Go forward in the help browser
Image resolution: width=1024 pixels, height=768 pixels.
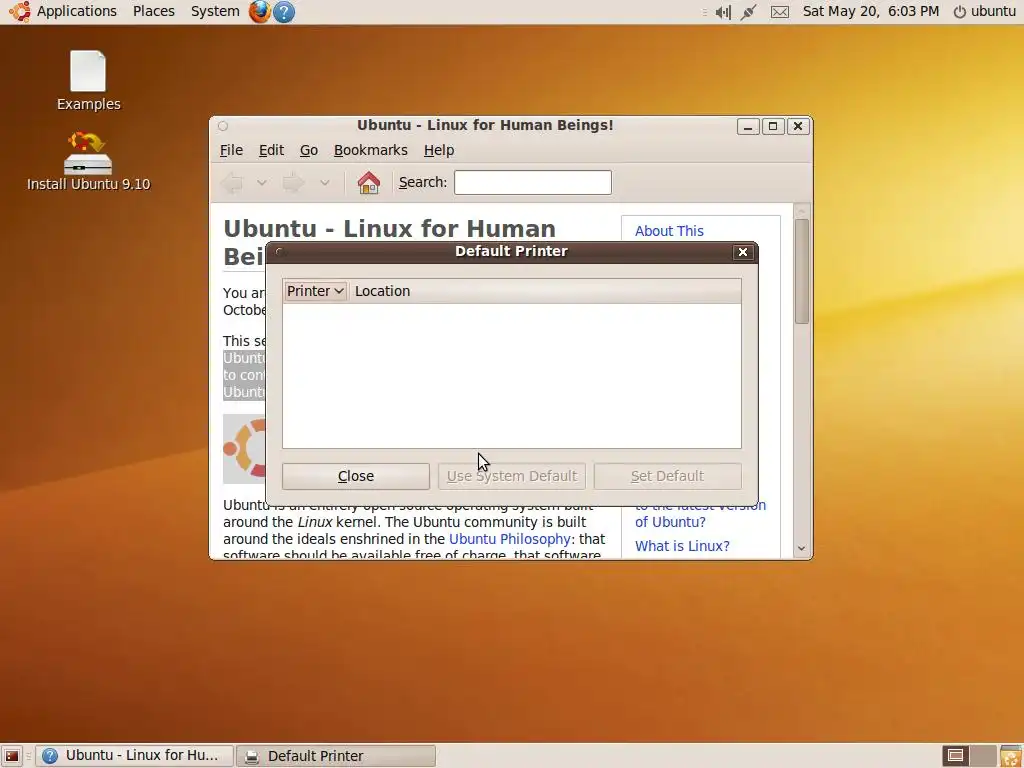tap(293, 183)
